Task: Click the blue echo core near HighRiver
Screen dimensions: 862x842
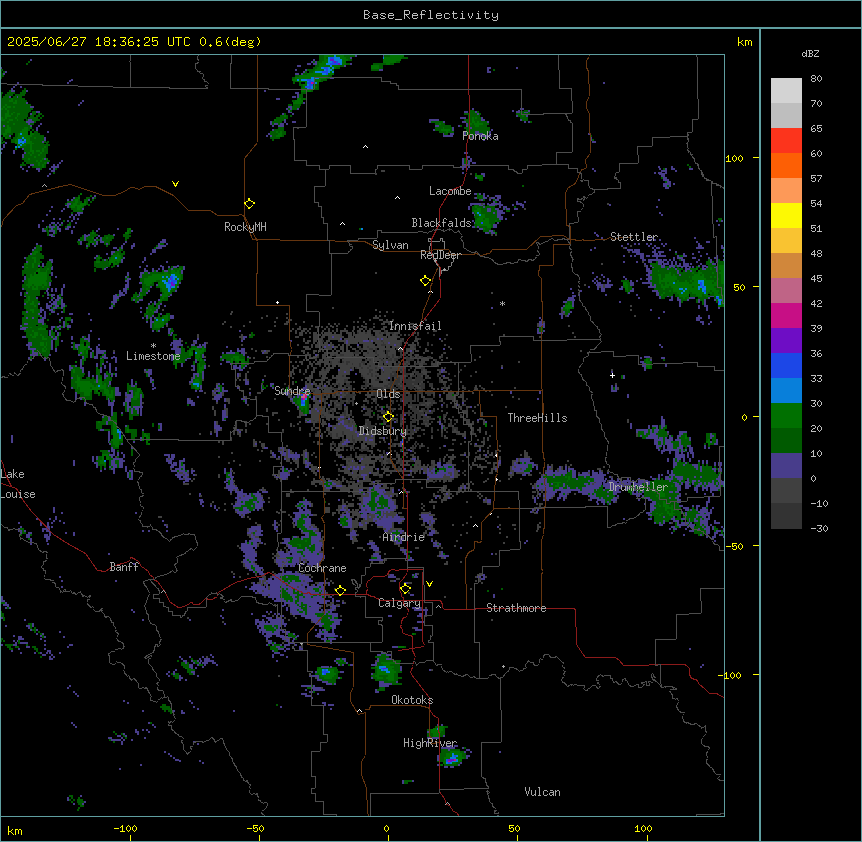Action: point(452,758)
